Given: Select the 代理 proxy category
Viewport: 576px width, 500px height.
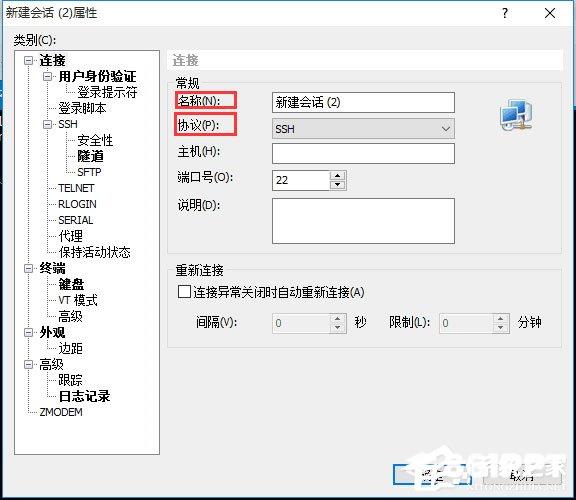Looking at the screenshot, I should 71,236.
